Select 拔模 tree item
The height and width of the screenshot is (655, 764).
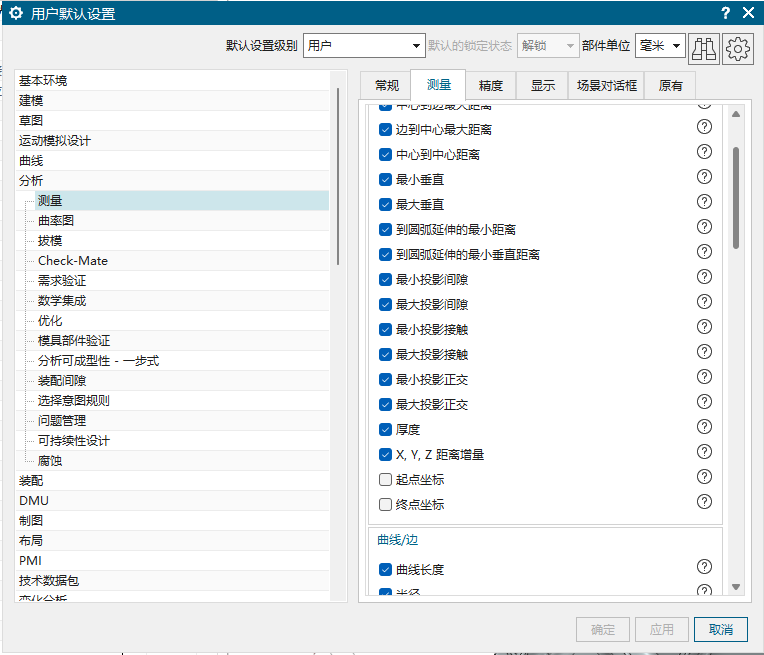pyautogui.click(x=182, y=240)
